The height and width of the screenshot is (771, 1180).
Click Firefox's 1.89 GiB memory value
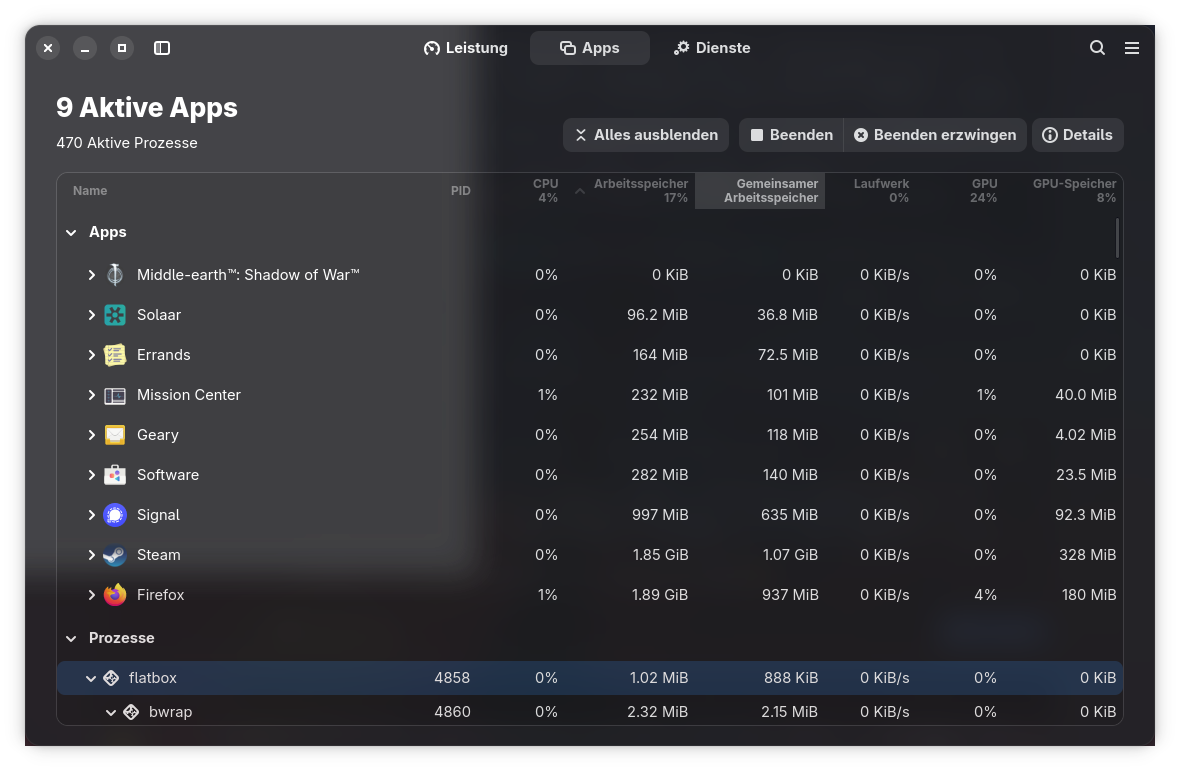[660, 595]
